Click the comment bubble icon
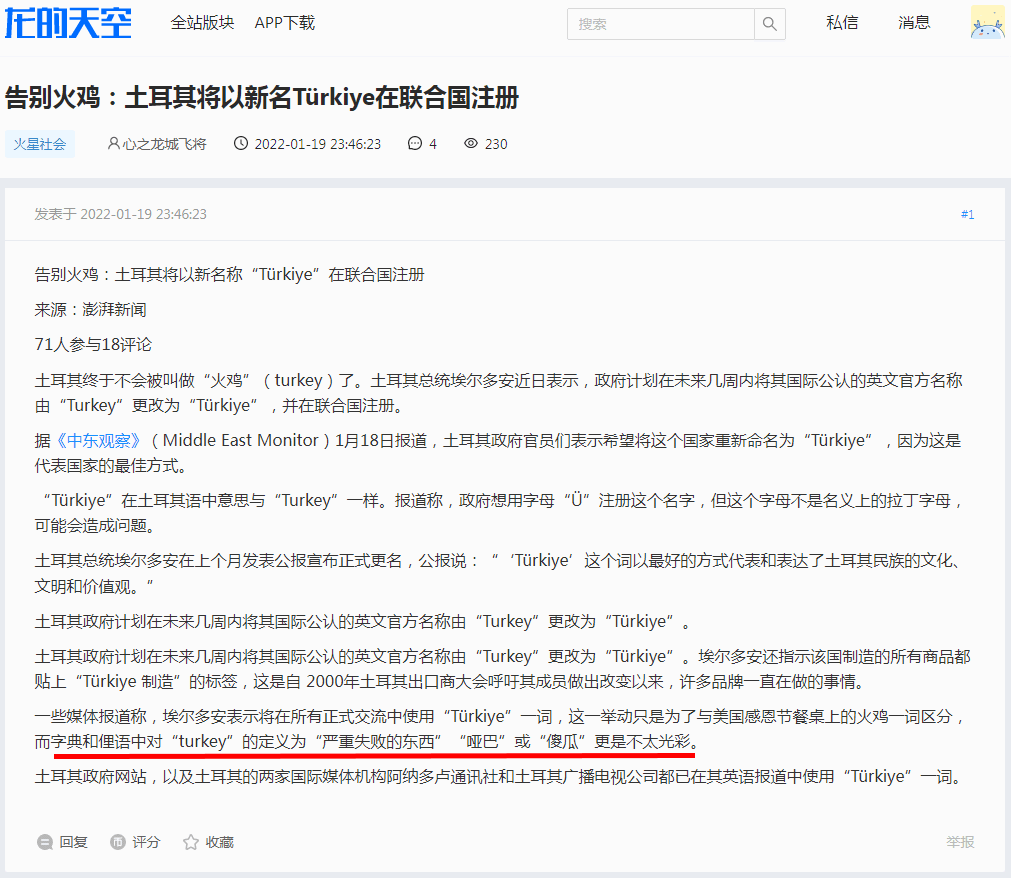 (x=415, y=143)
